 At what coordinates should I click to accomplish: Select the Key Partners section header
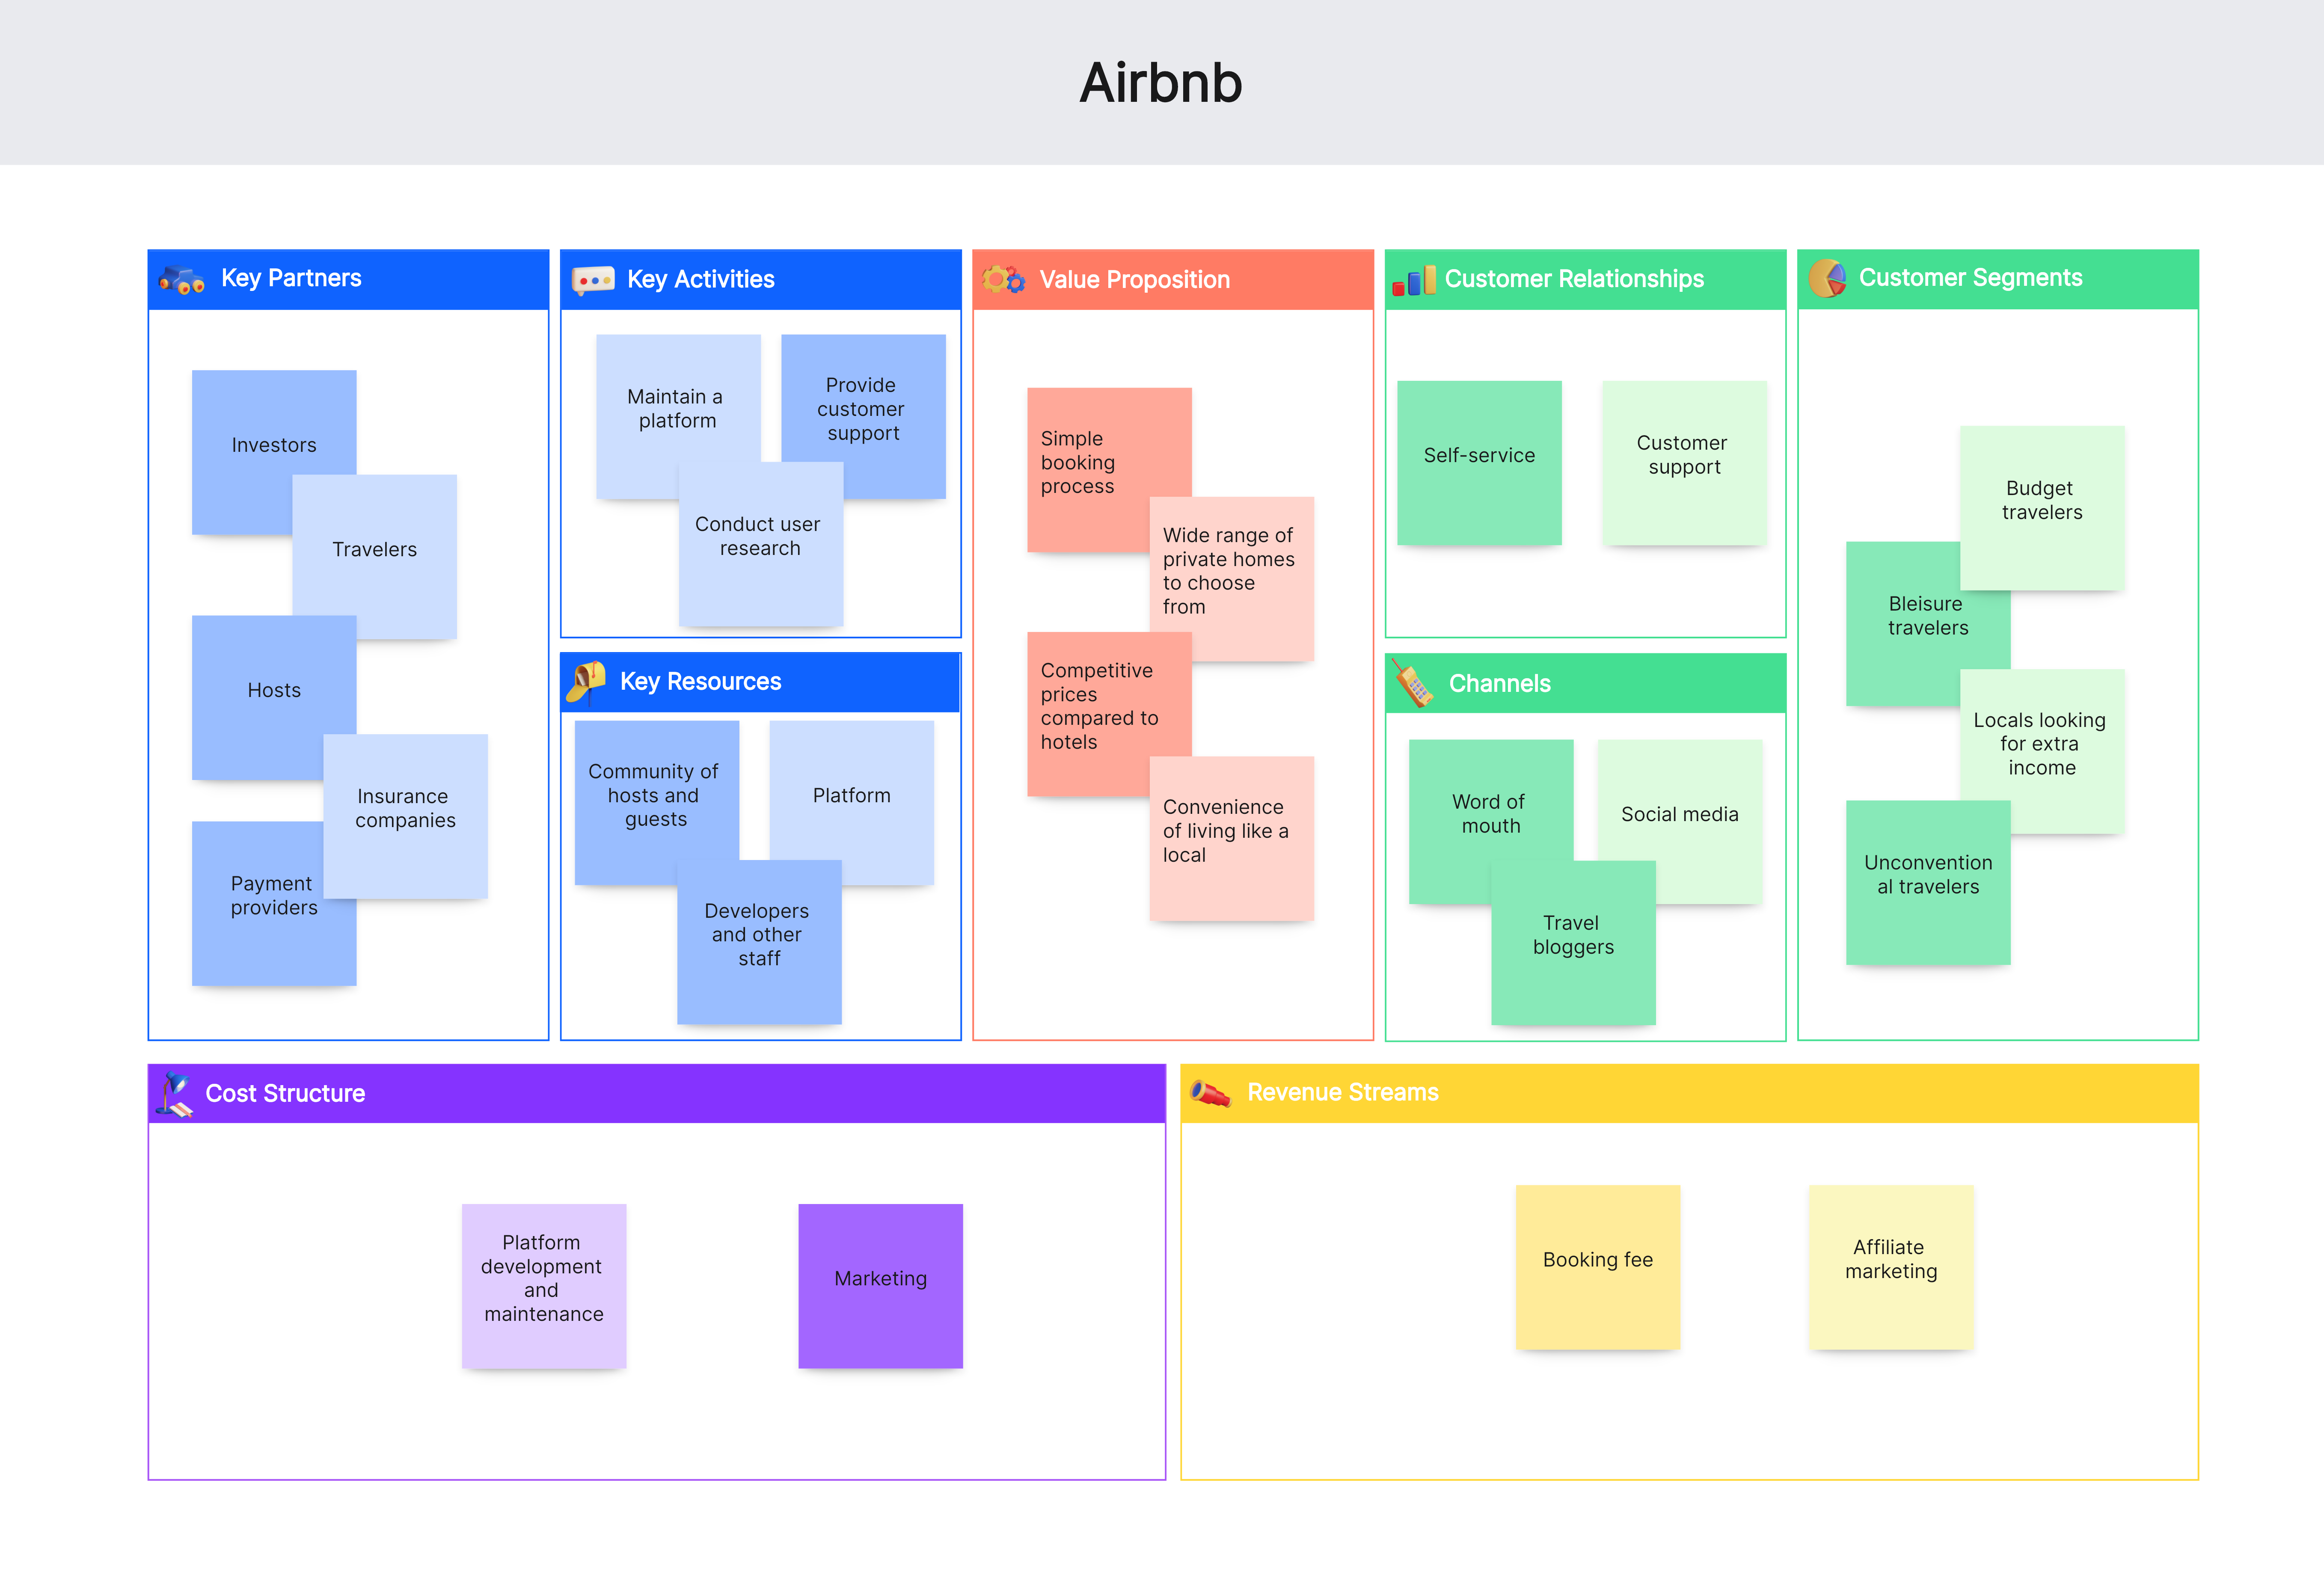(348, 279)
